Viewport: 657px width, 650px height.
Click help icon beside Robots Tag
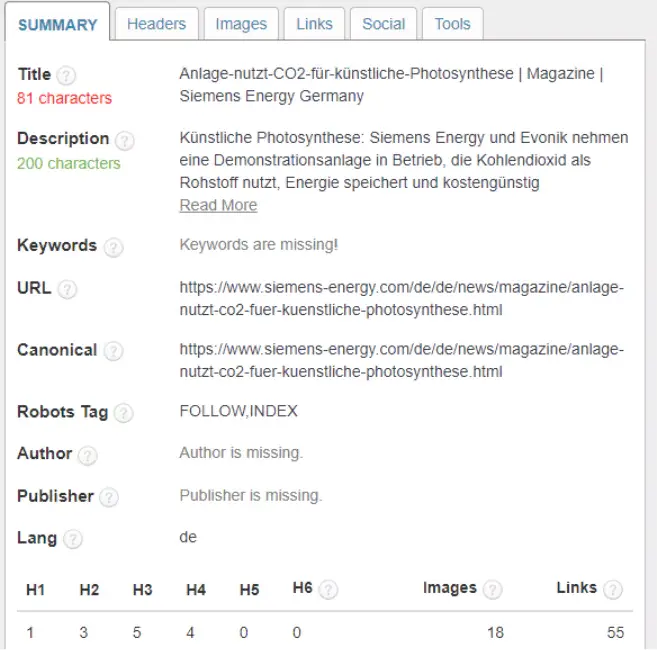[x=123, y=412]
